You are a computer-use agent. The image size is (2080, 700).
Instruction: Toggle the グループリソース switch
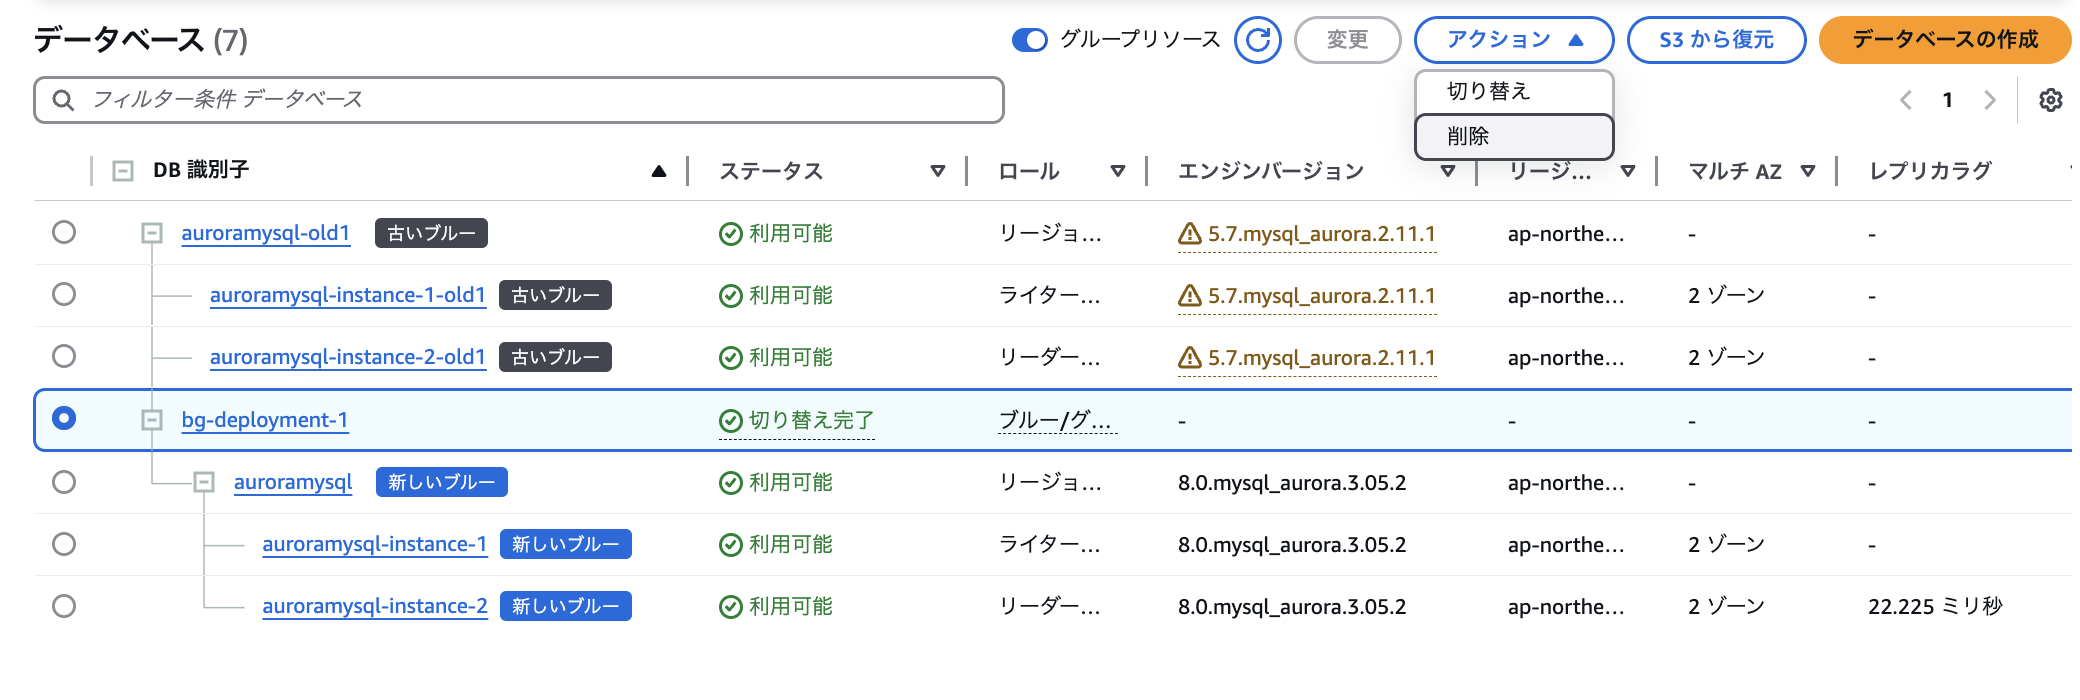(x=1029, y=40)
